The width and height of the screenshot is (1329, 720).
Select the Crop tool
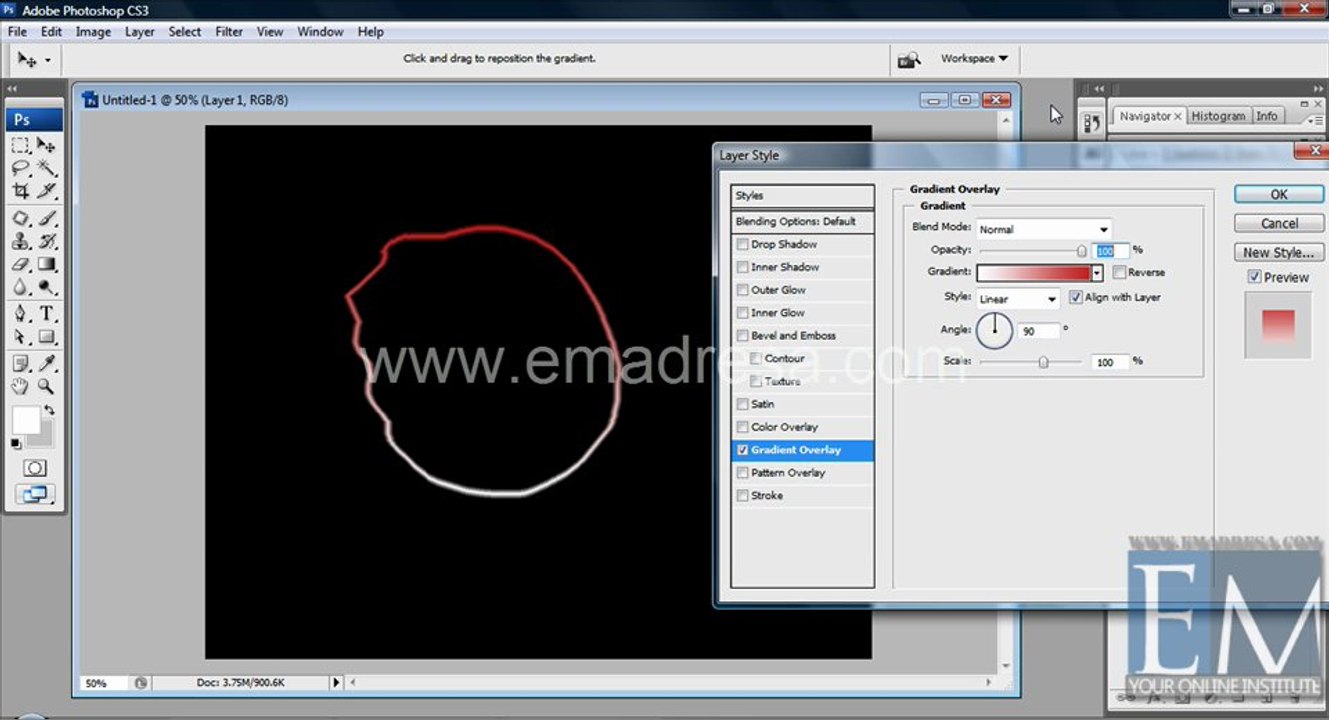pos(21,190)
